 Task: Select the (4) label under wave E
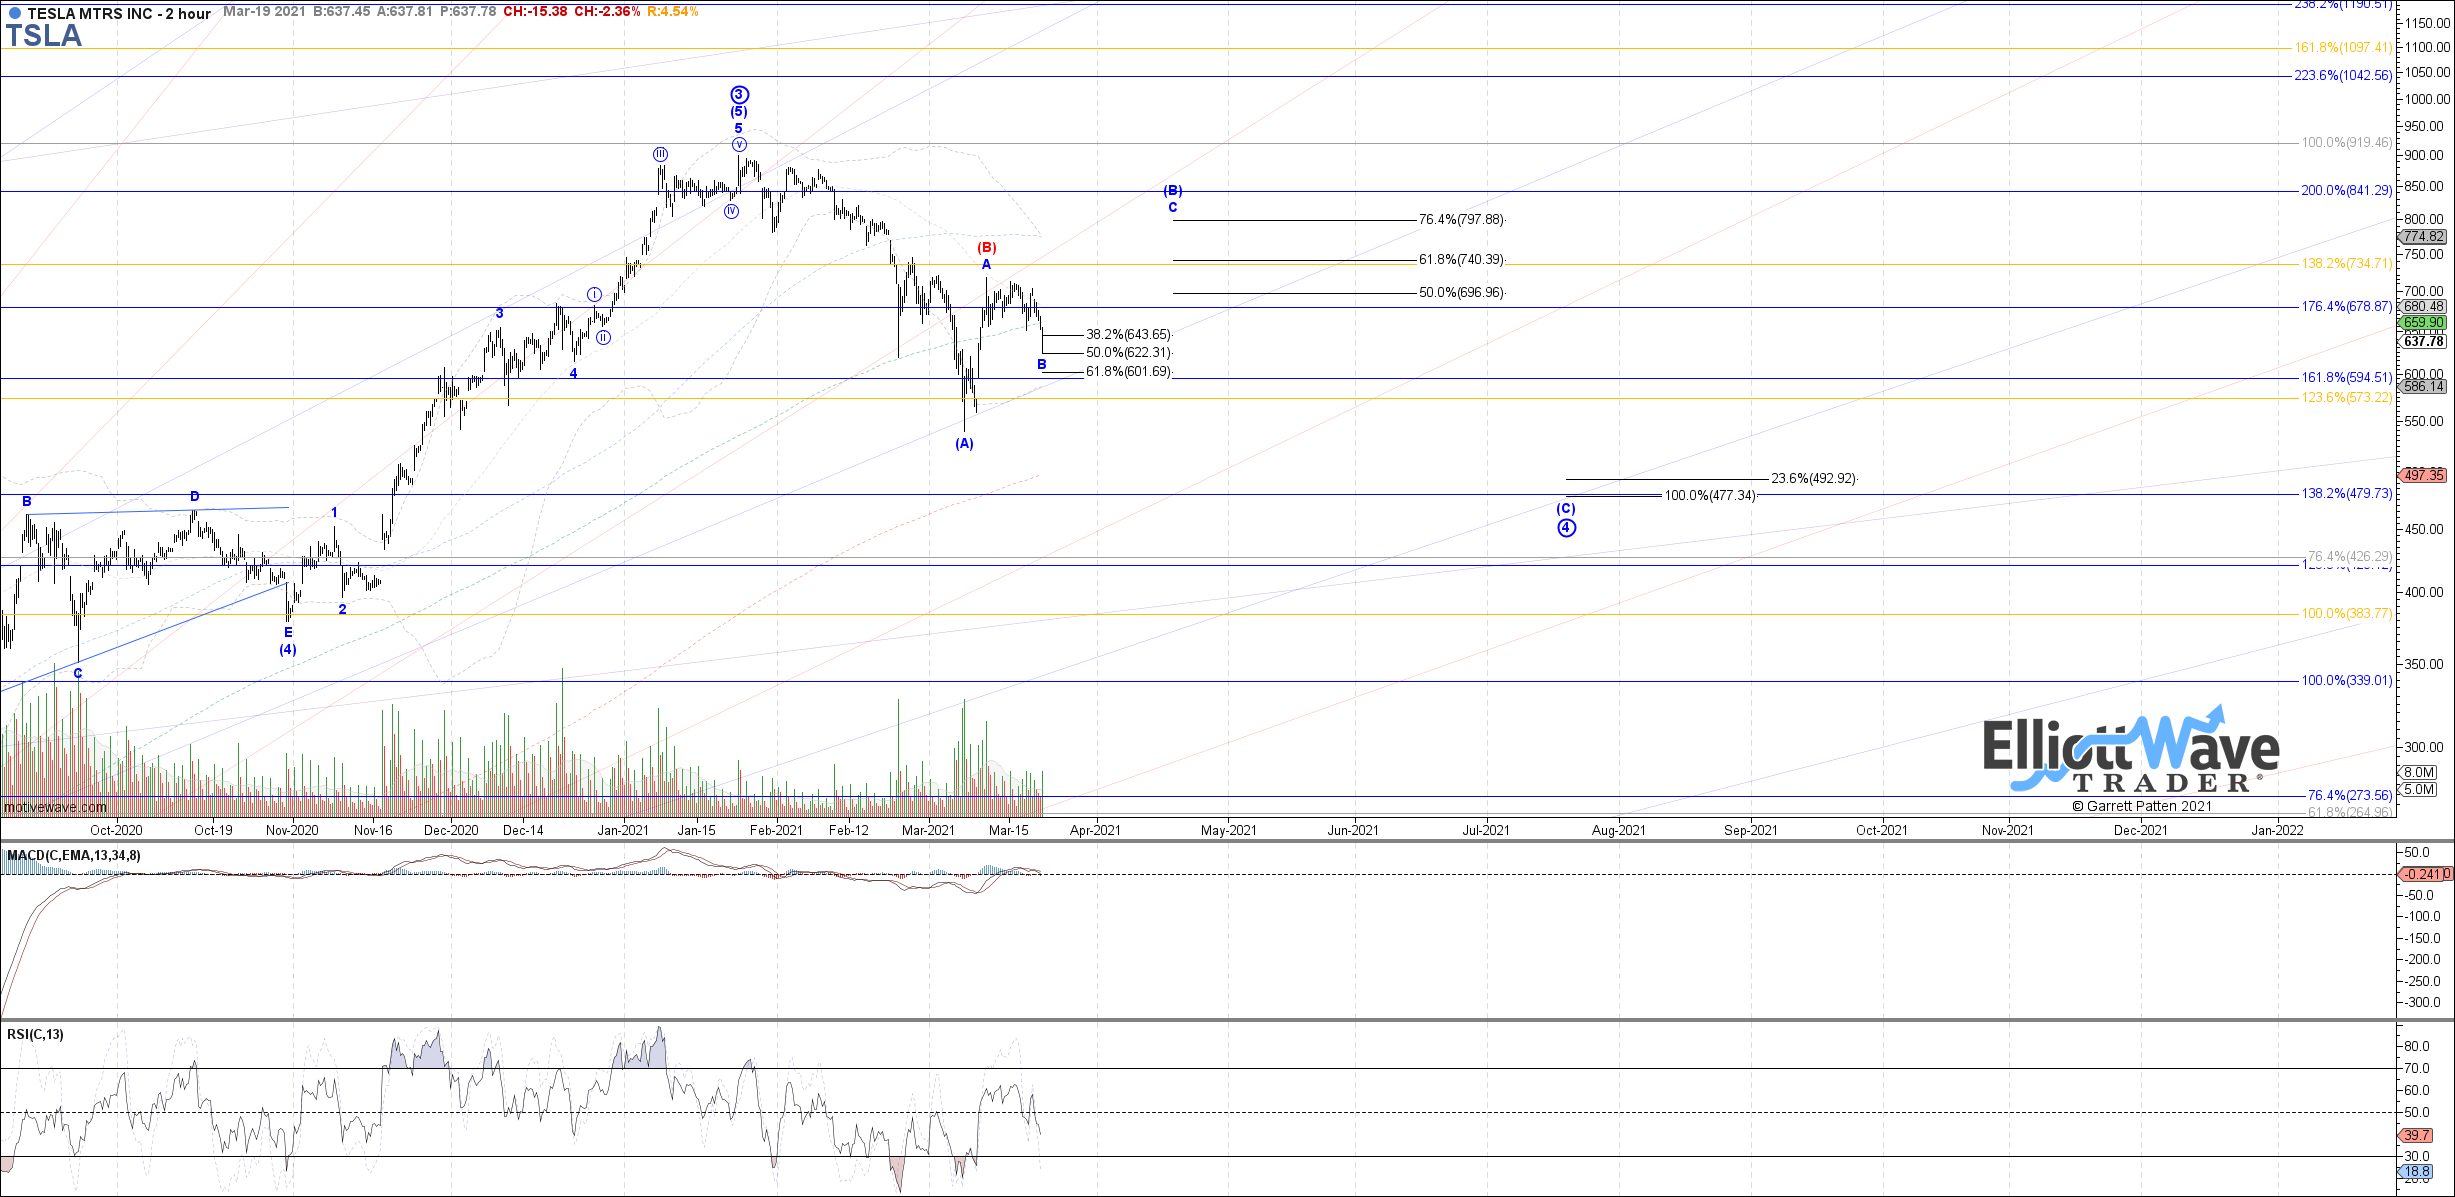click(288, 649)
